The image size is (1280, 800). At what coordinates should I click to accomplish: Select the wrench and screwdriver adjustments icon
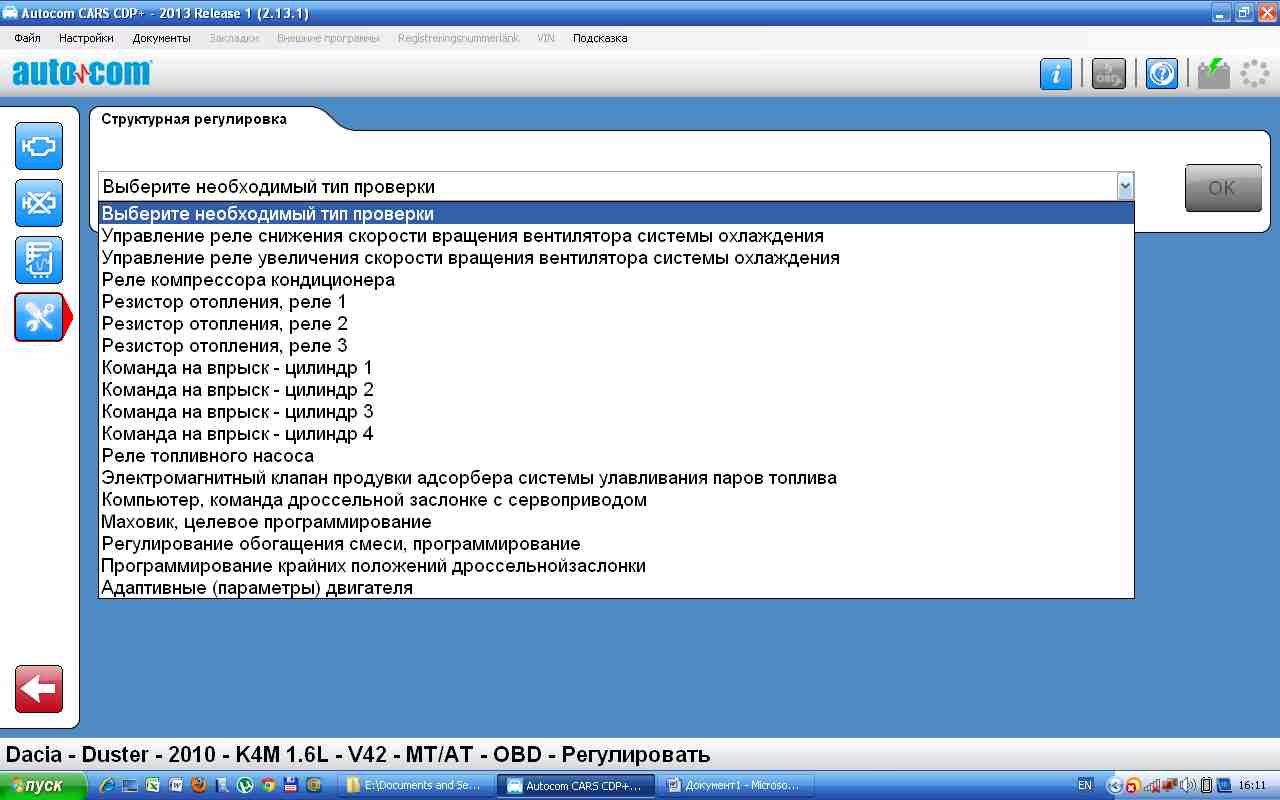tap(39, 317)
